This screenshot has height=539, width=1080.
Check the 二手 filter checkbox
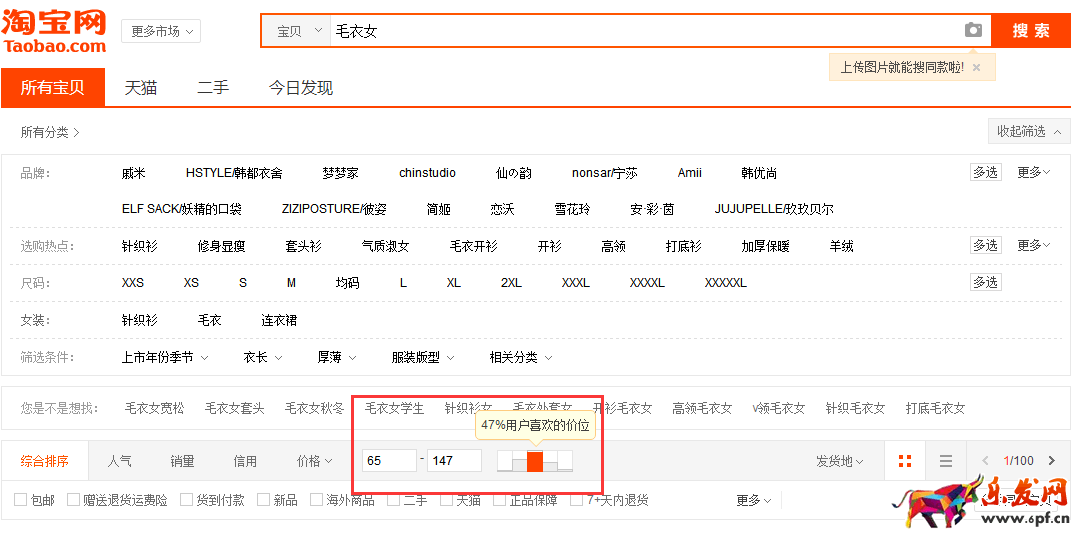393,500
